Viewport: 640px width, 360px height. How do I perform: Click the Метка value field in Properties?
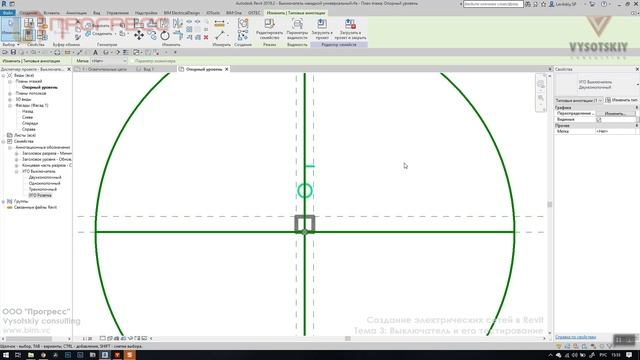coord(615,131)
